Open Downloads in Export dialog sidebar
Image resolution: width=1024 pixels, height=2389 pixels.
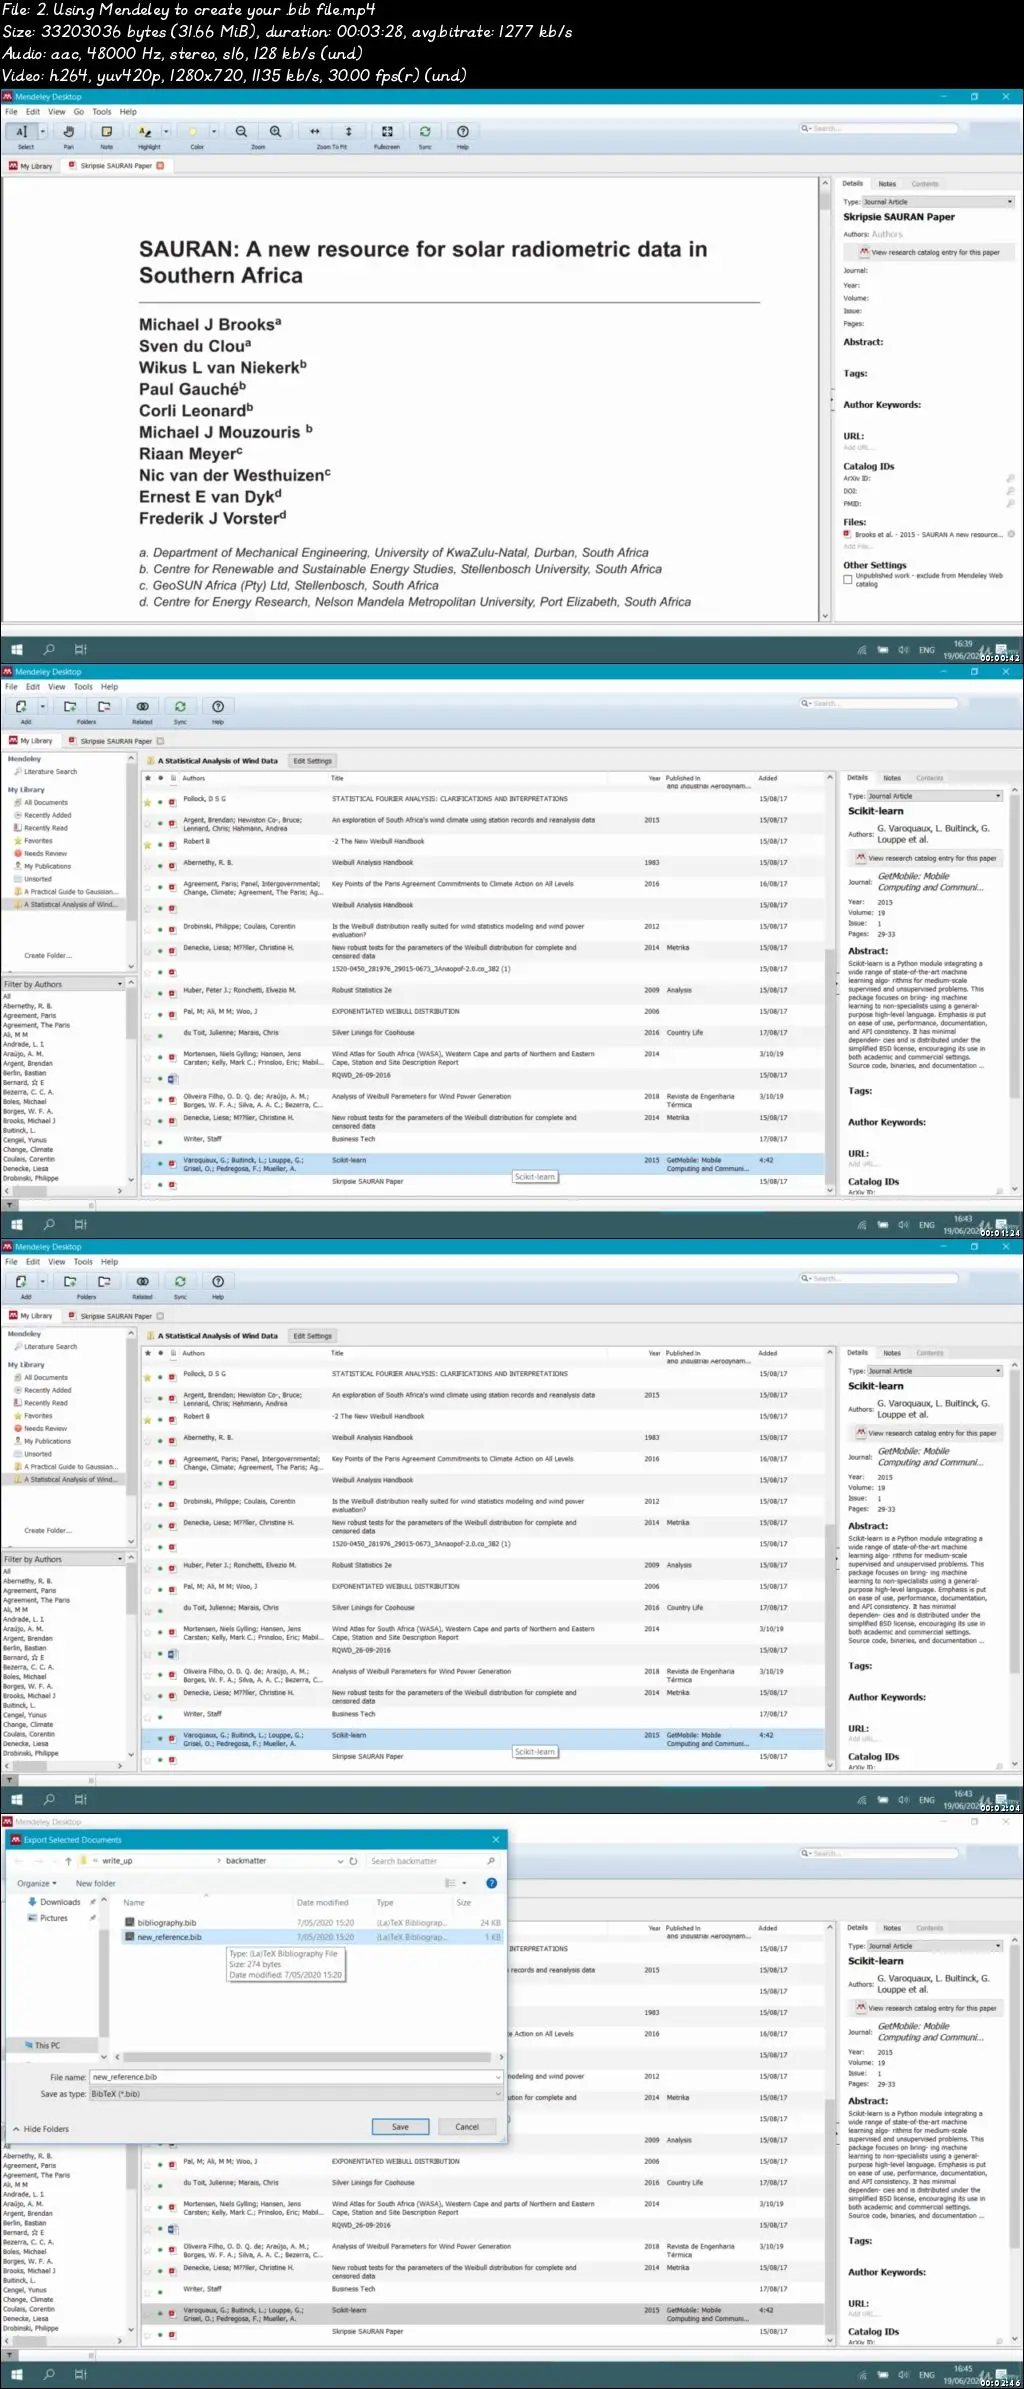[60, 1902]
